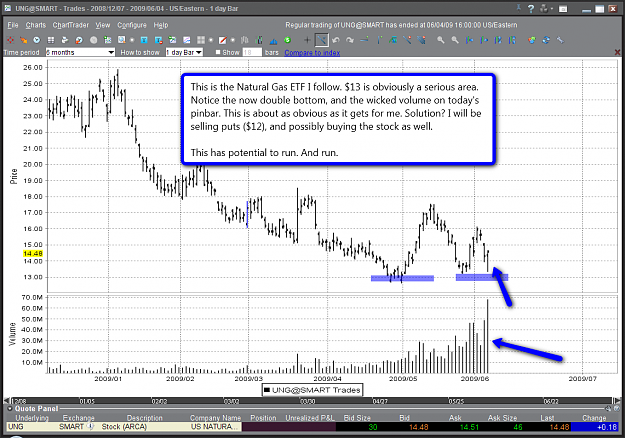Screen dimensions: 625x438
Task: Click the number of bars input field
Action: pyautogui.click(x=252, y=52)
